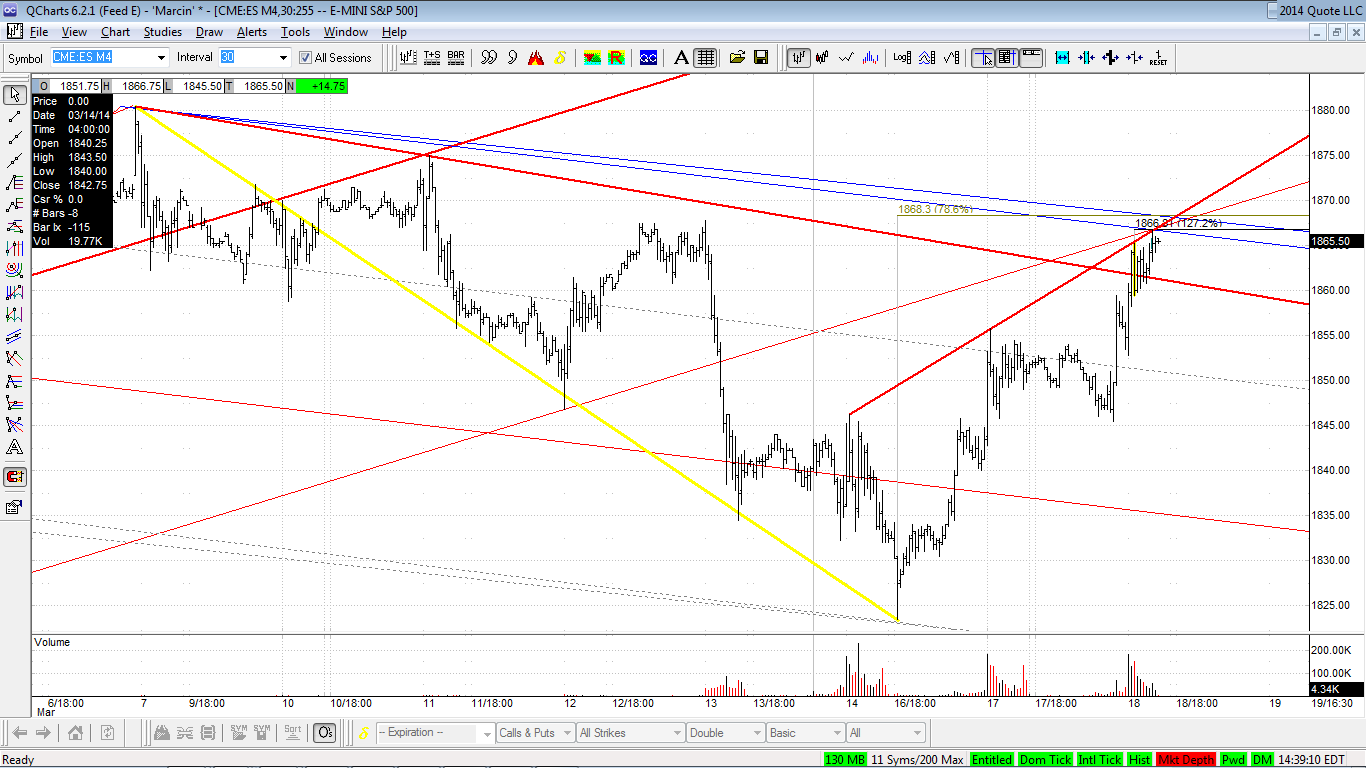Switch to line chart style
The width and height of the screenshot is (1366, 768).
[848, 57]
